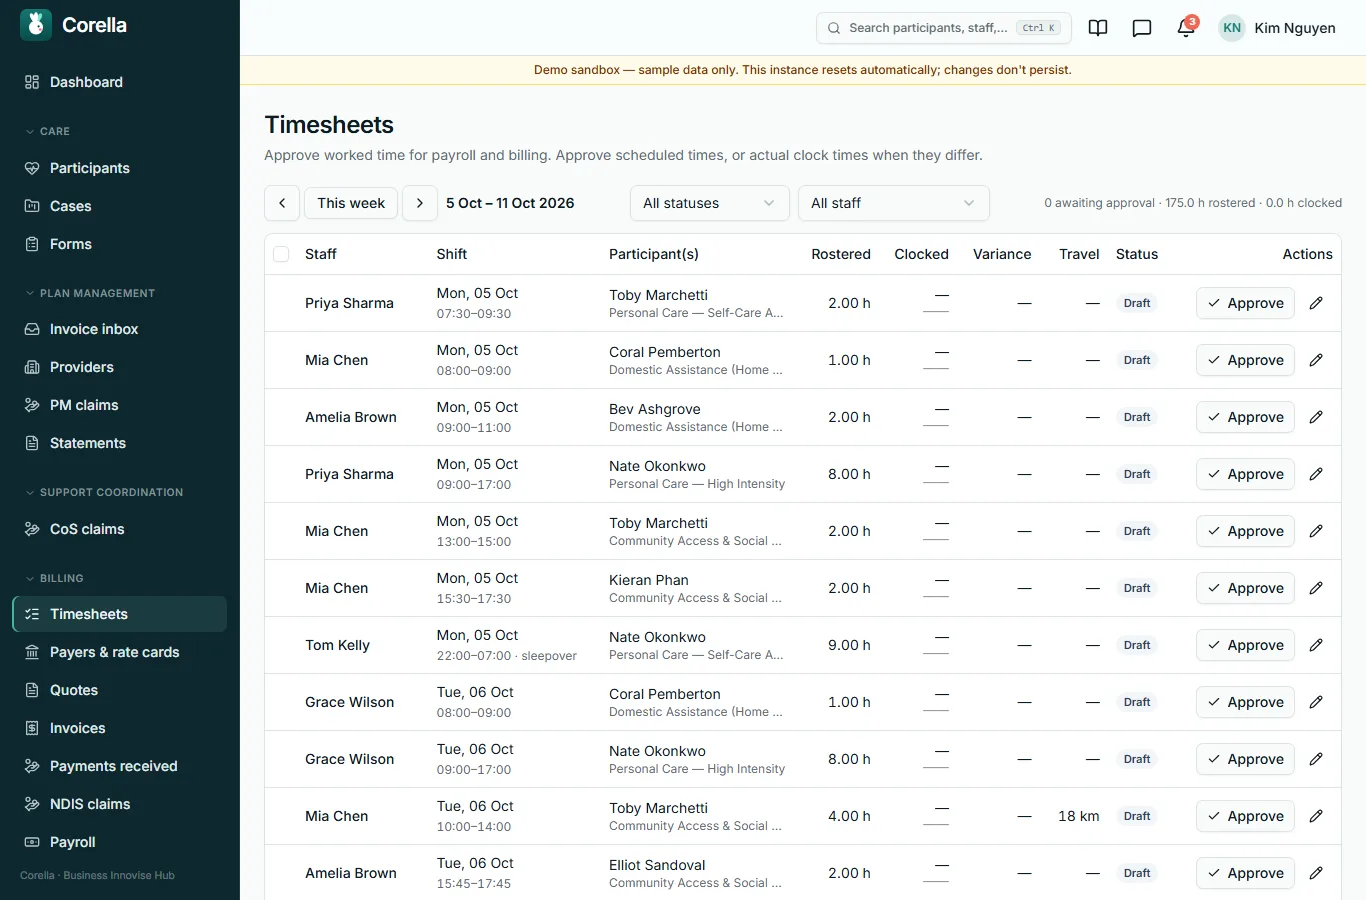Screen dimensions: 1366x900
Task: Edit Tom Kelly sleepover shift pencil icon
Action: pos(1316,645)
